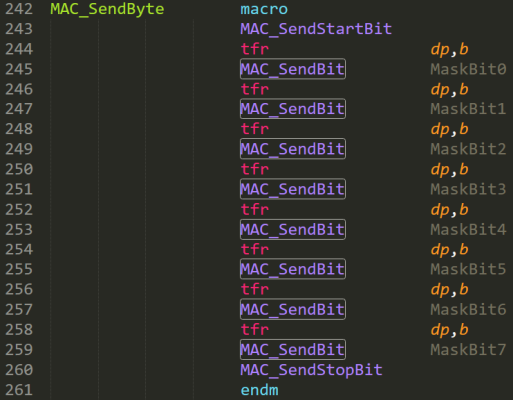Click the MaskBit2 operand

pos(468,149)
